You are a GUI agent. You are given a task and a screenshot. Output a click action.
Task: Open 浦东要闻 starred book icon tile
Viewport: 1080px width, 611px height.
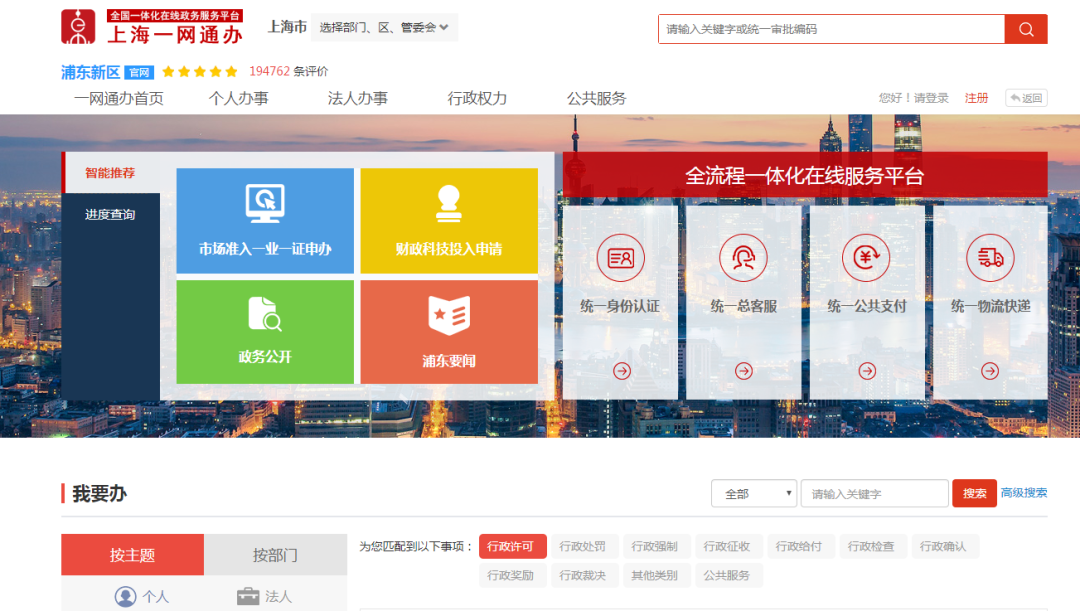click(449, 332)
